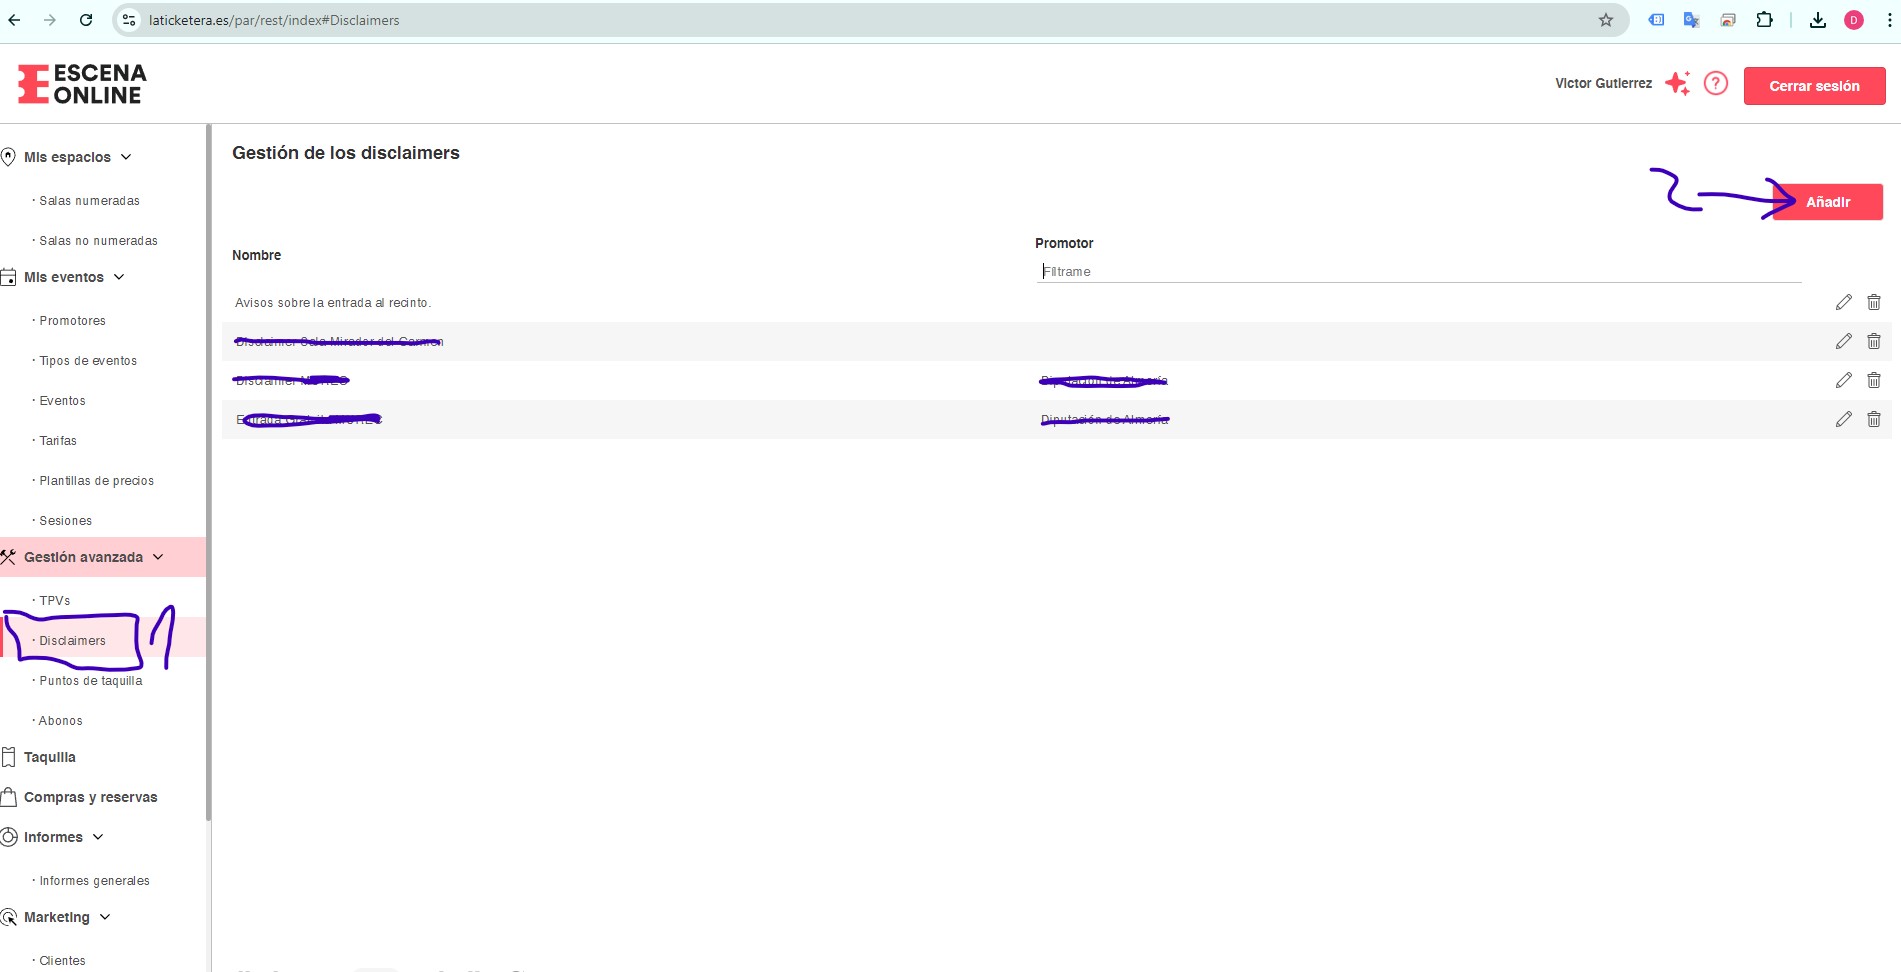
Task: Click the sparkle AI icon beside username
Action: (1678, 84)
